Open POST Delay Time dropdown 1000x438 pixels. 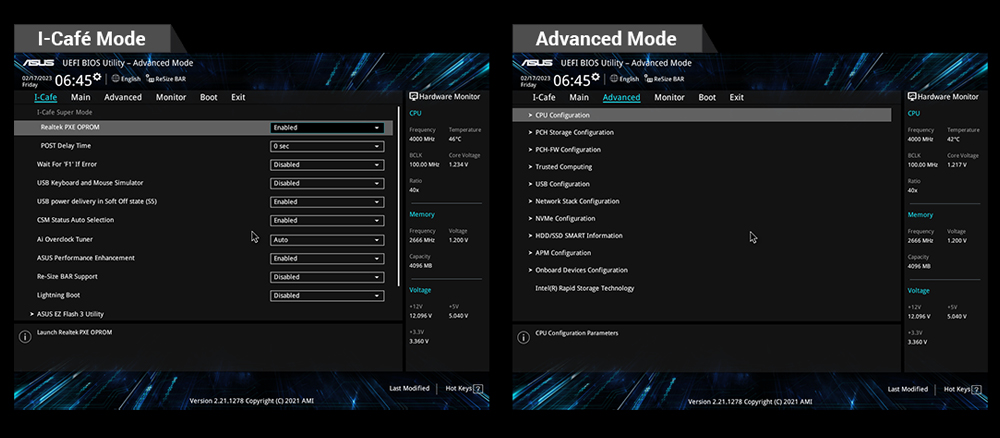coord(327,146)
